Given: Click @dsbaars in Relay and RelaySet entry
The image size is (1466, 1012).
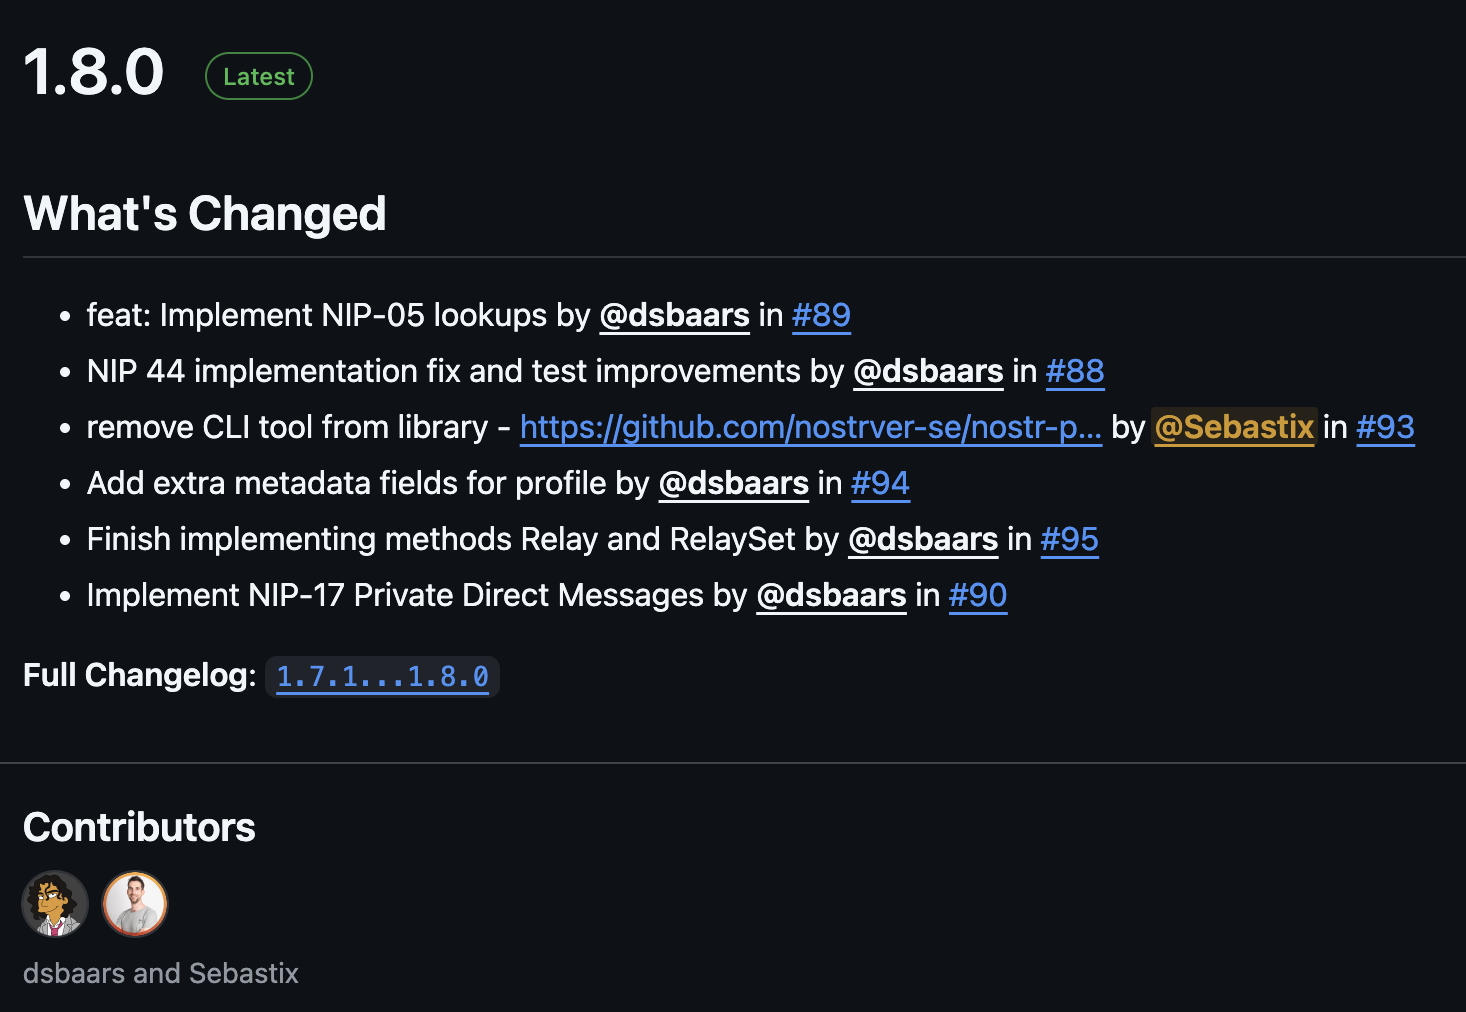Looking at the screenshot, I should [x=923, y=540].
